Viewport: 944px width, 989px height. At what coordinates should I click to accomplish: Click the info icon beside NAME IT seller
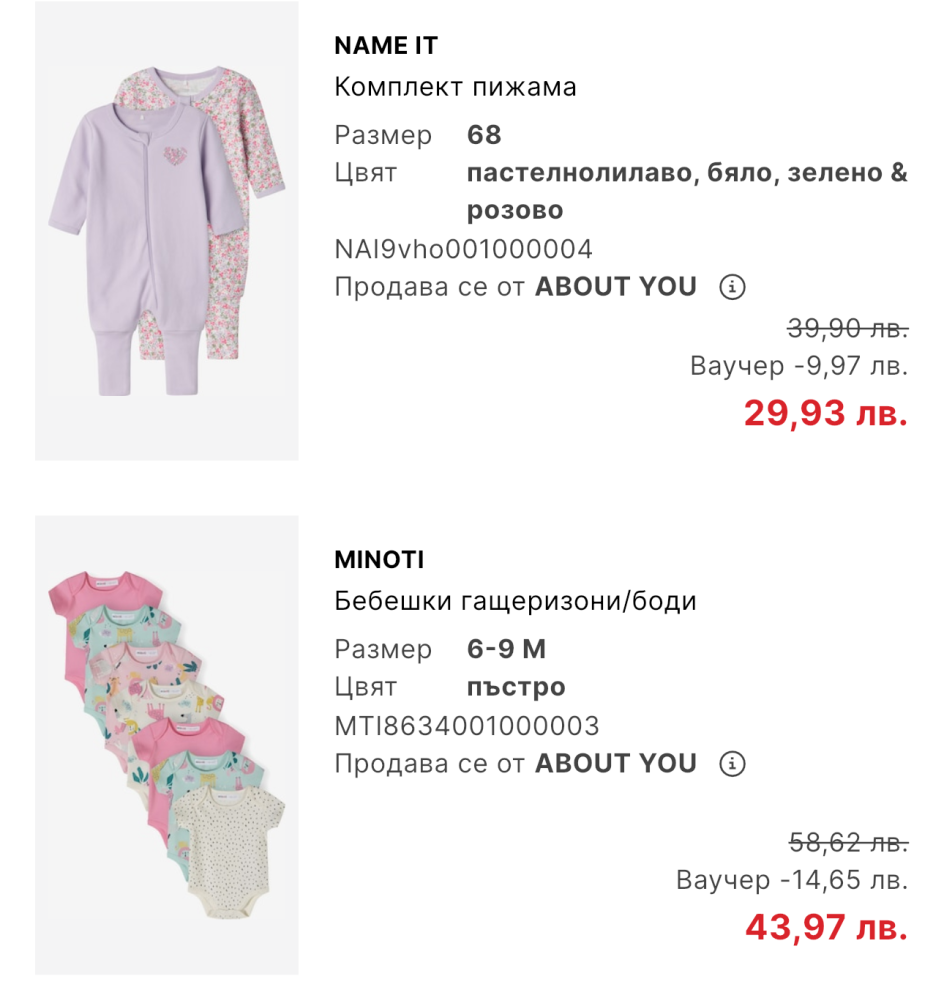pos(733,288)
